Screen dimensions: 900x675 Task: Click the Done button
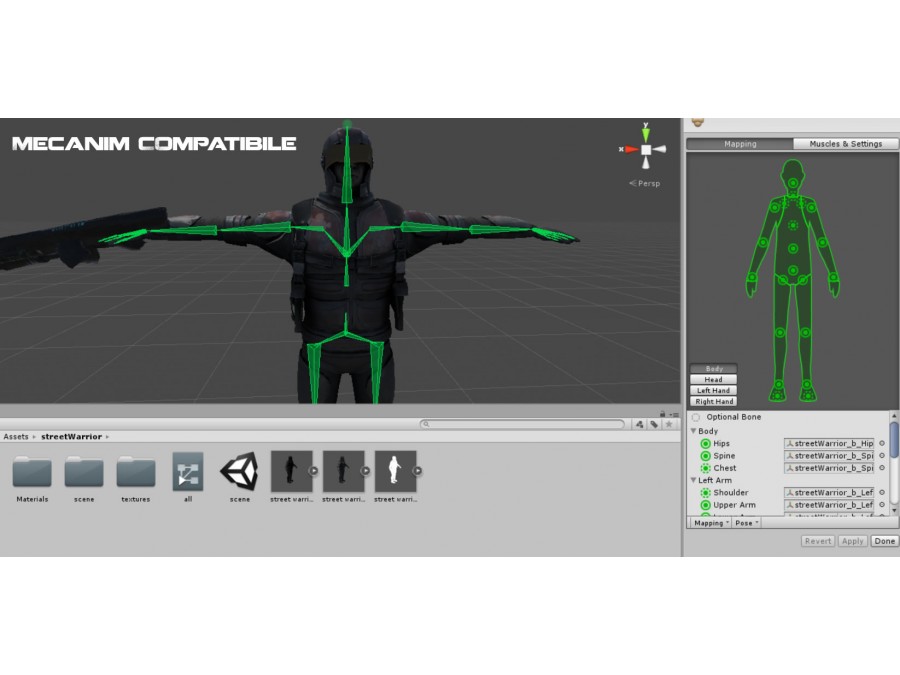click(885, 541)
